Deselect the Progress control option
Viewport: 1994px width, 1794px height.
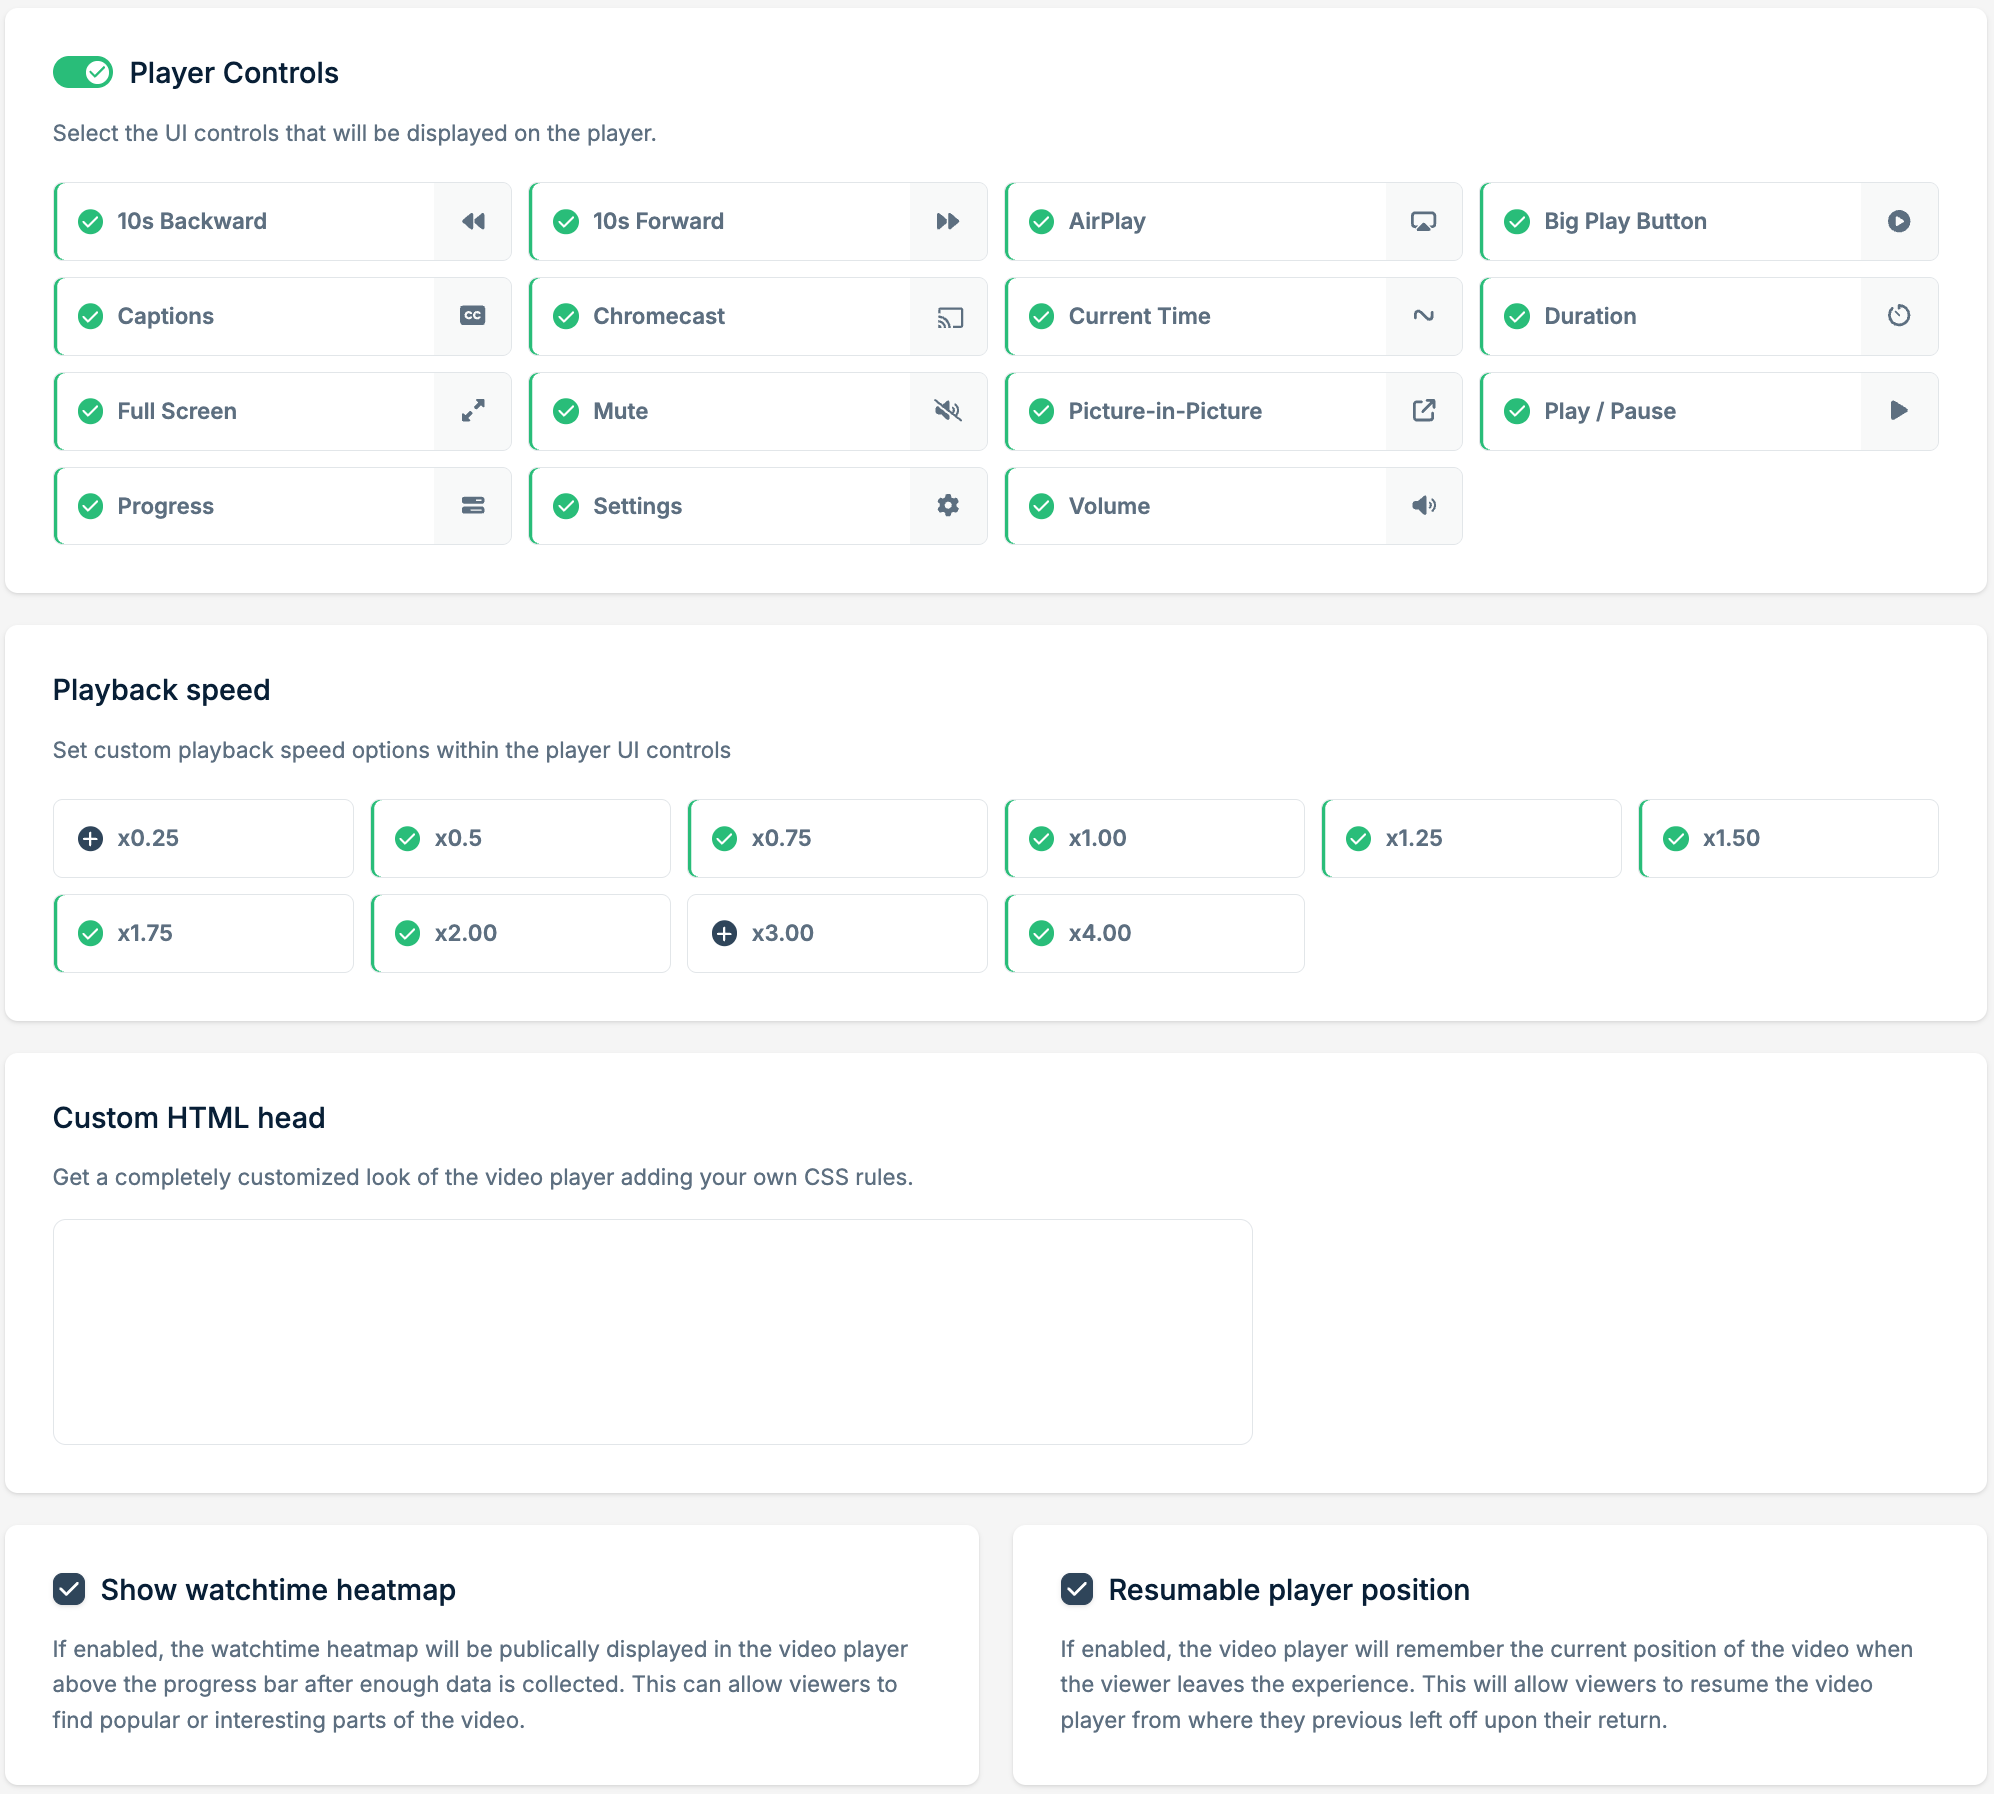[245, 506]
